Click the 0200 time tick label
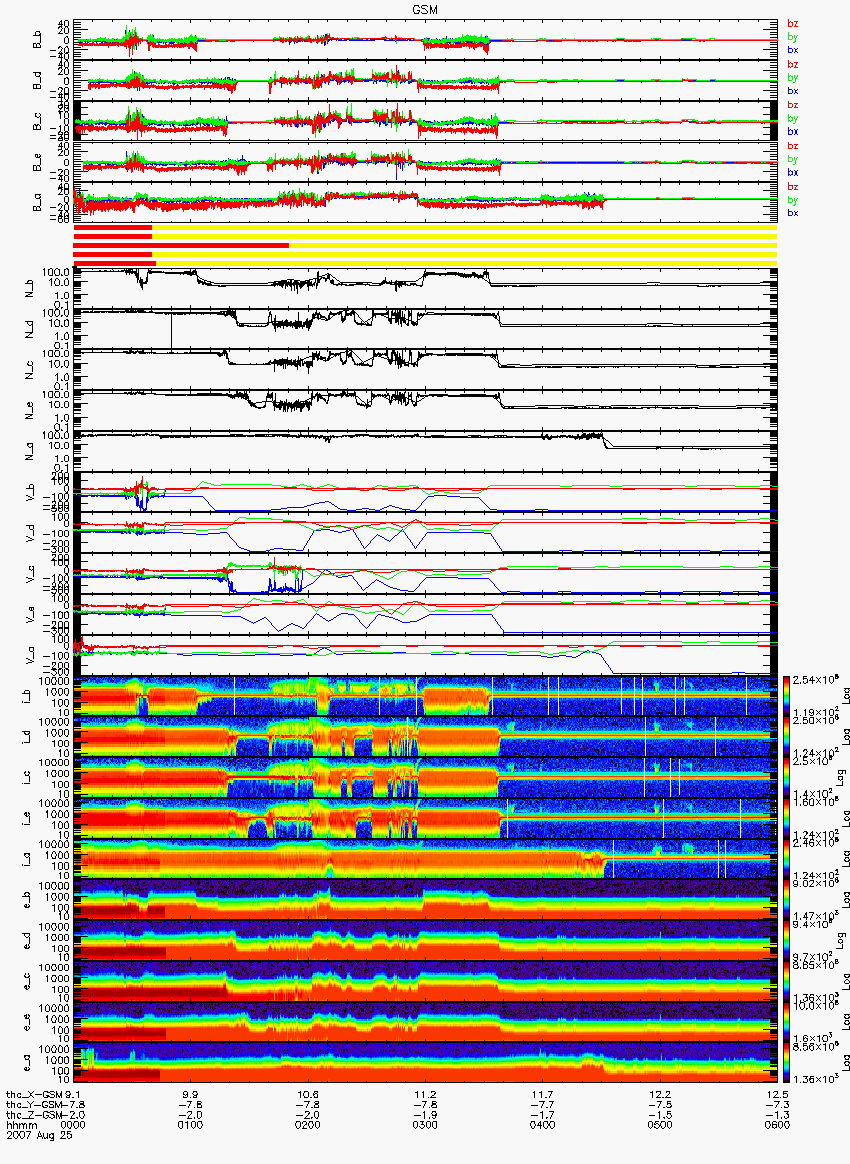Screen dimensions: 850x1164 [x=307, y=1125]
